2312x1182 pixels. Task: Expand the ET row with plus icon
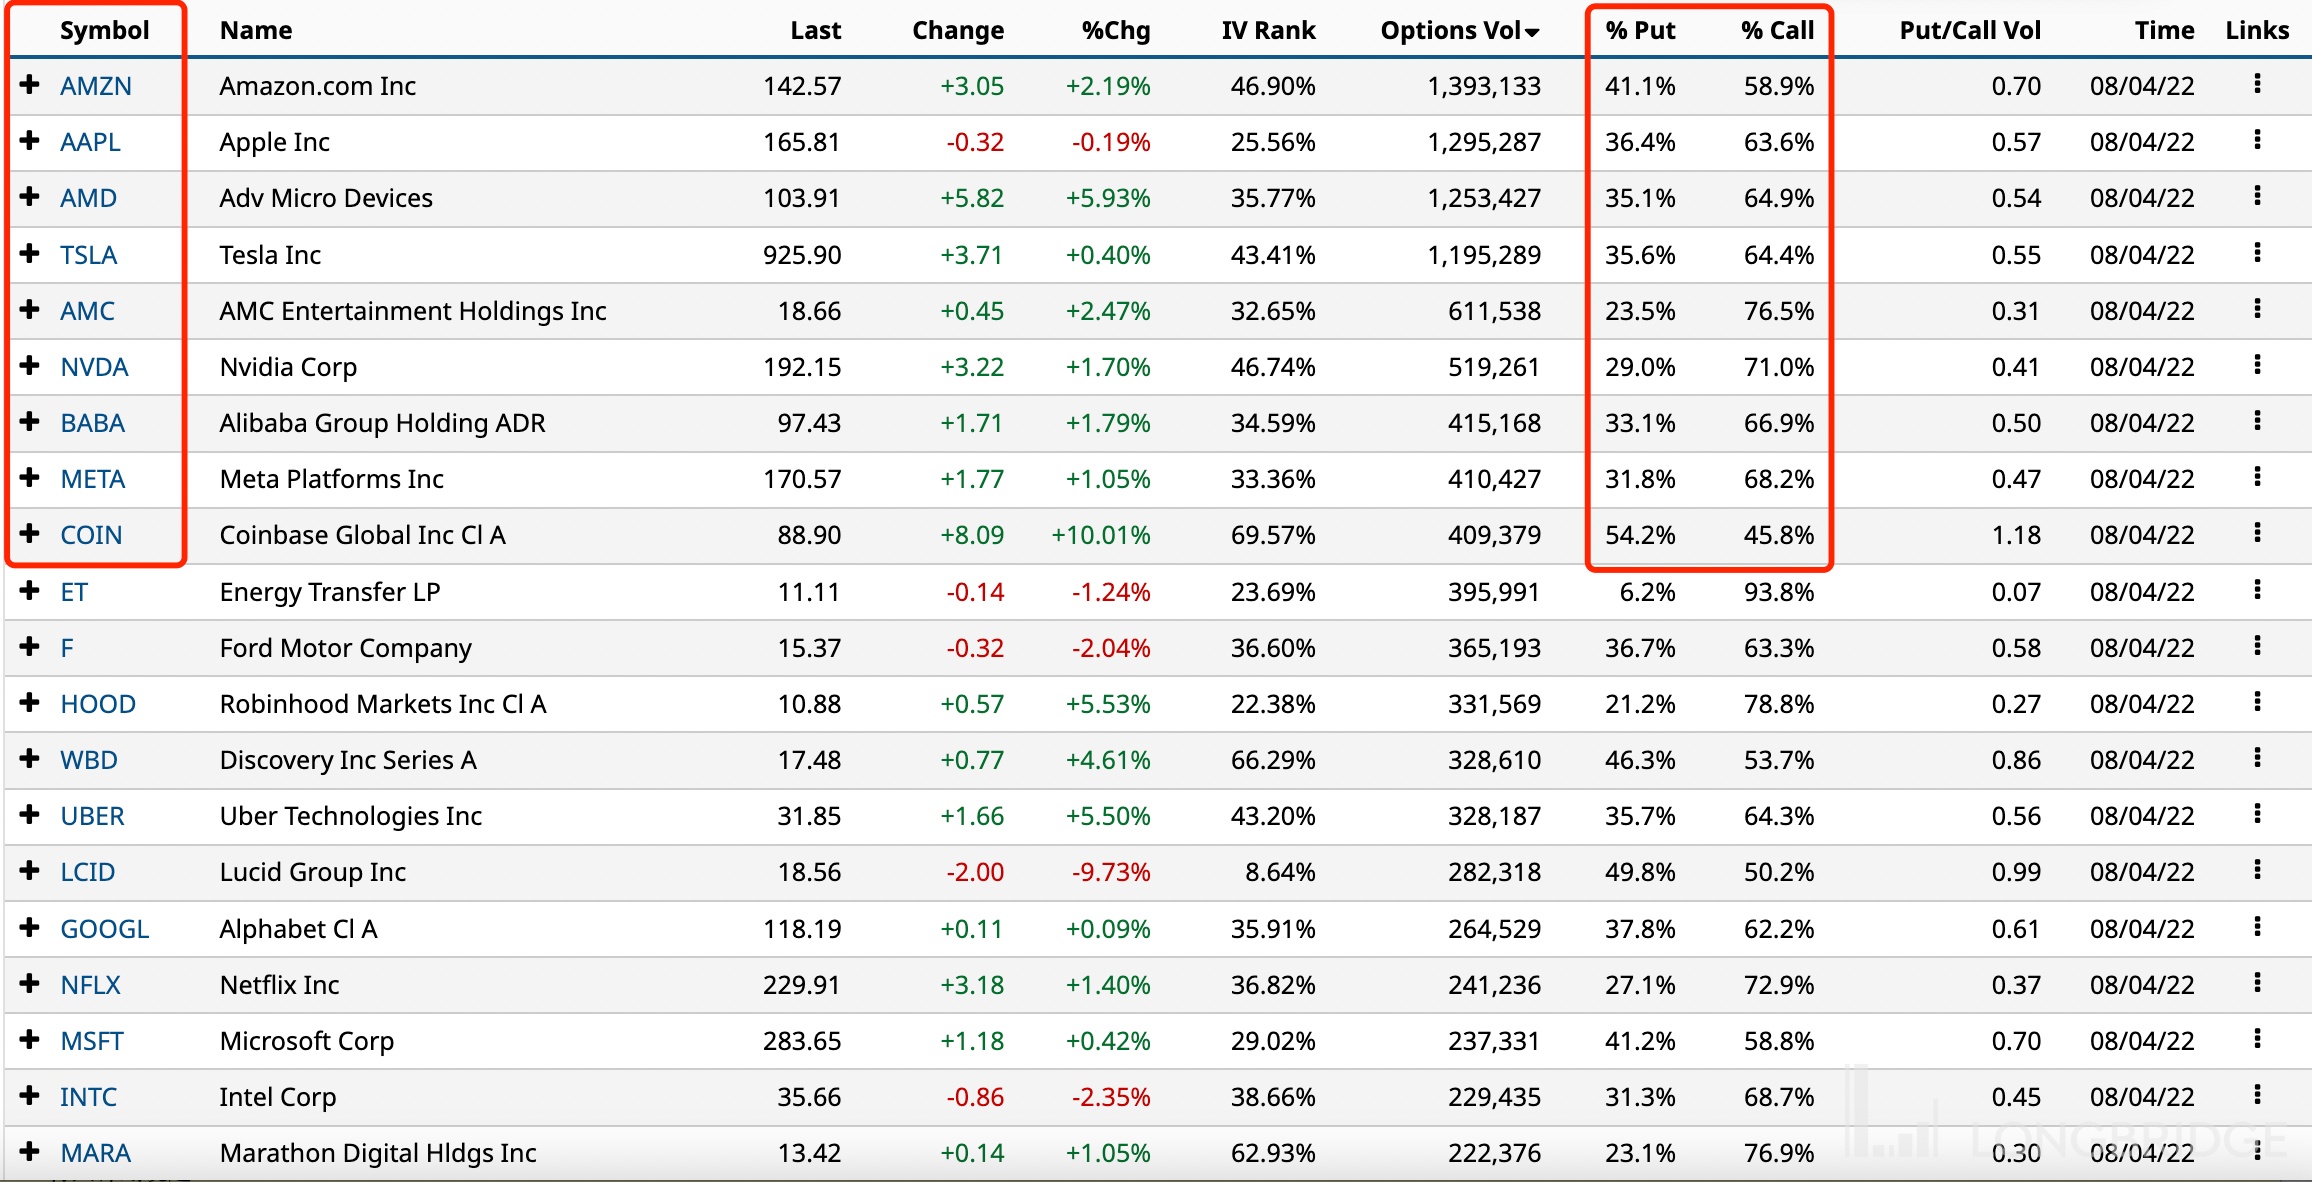[30, 590]
